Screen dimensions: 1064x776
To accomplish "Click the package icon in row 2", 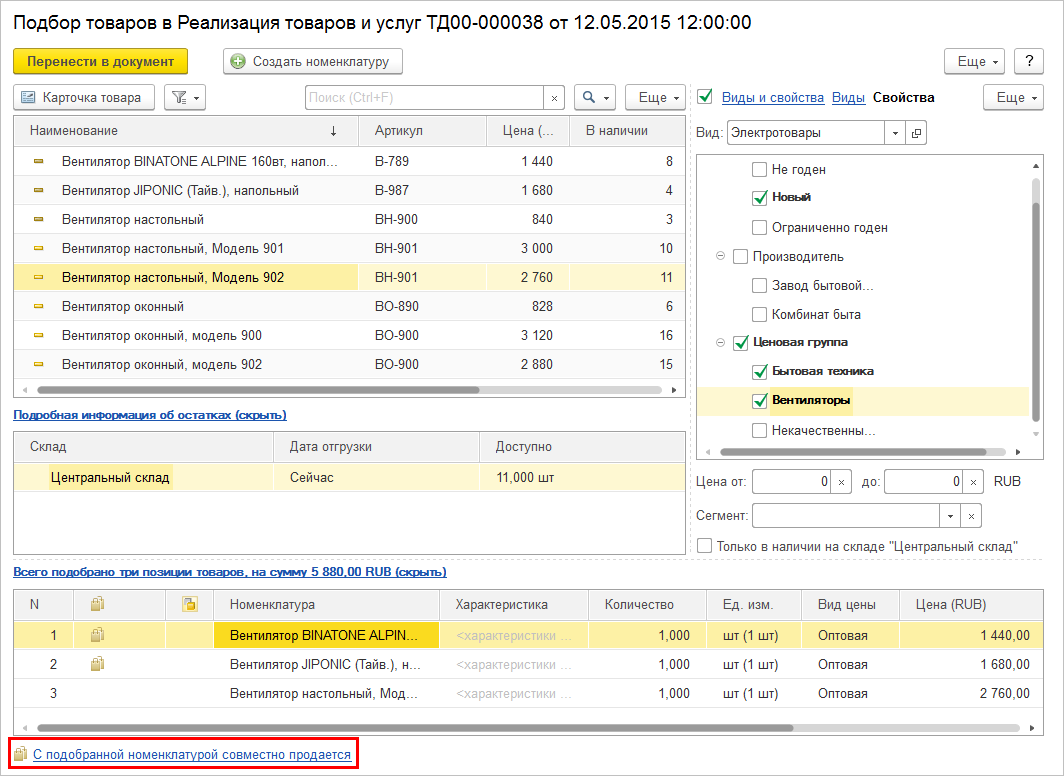I will (x=97, y=664).
